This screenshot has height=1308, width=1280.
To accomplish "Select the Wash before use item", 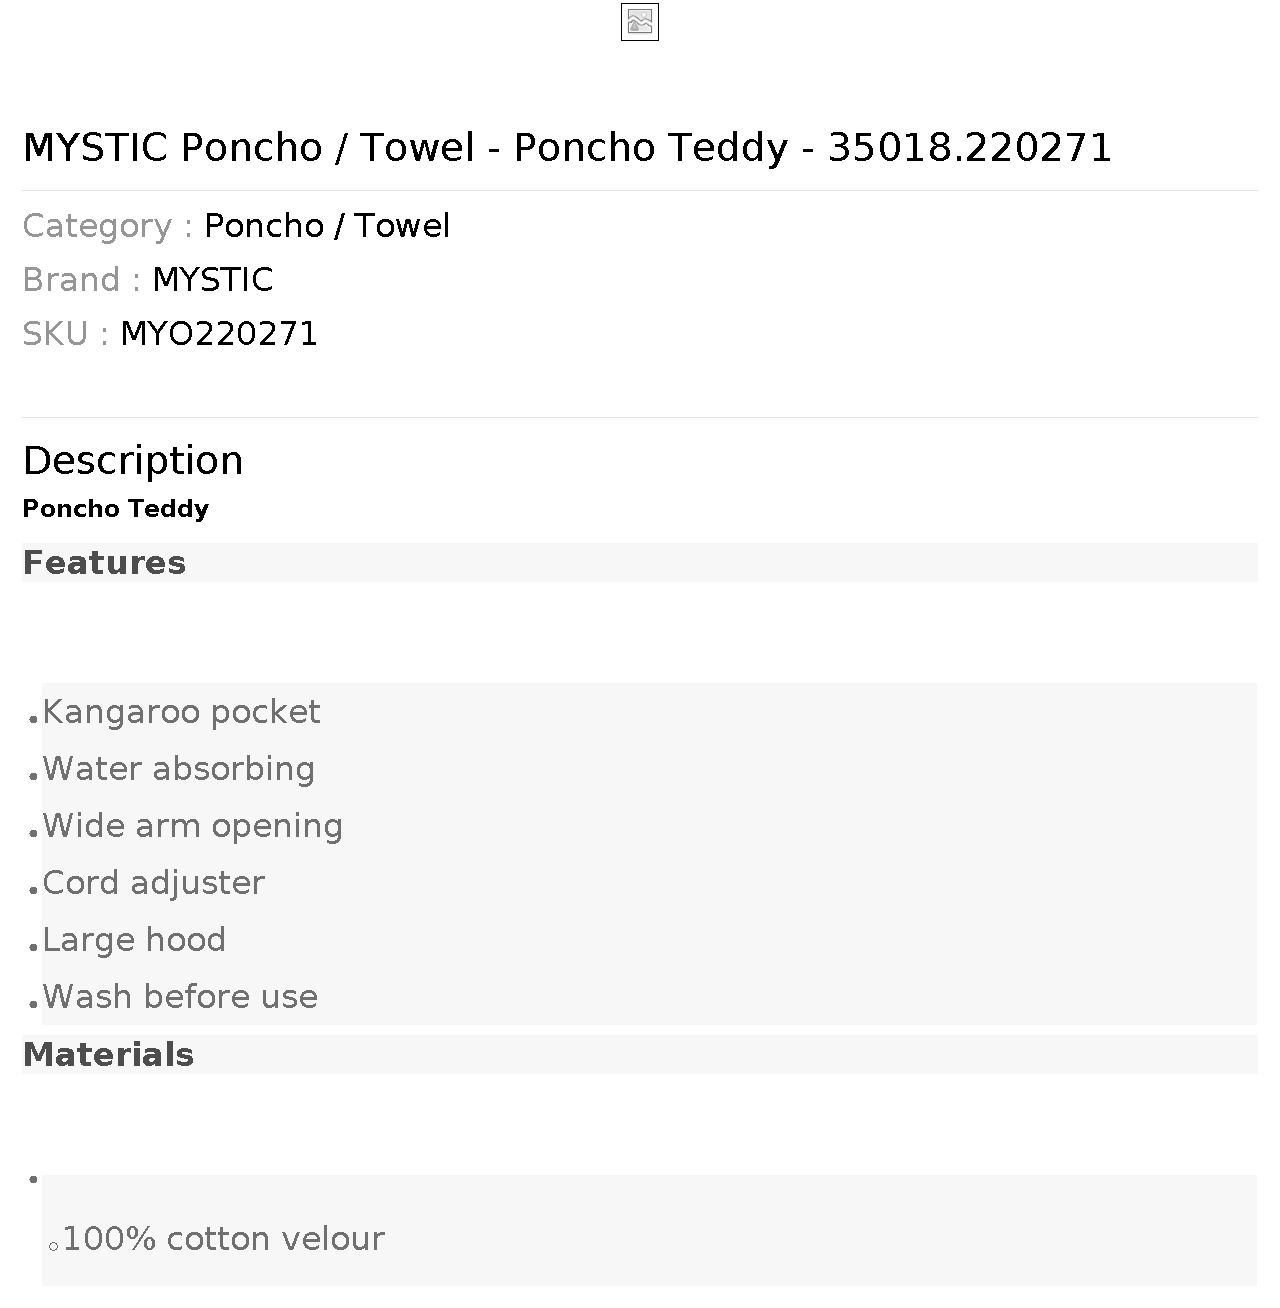I will pos(180,997).
